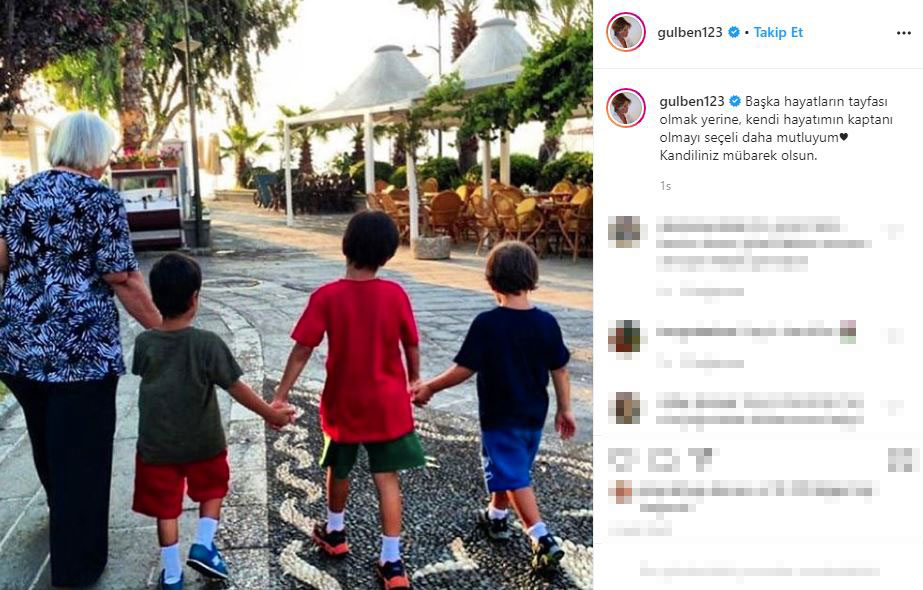Click the caption avatar of gulben123
Image resolution: width=923 pixels, height=590 pixels.
coord(626,108)
